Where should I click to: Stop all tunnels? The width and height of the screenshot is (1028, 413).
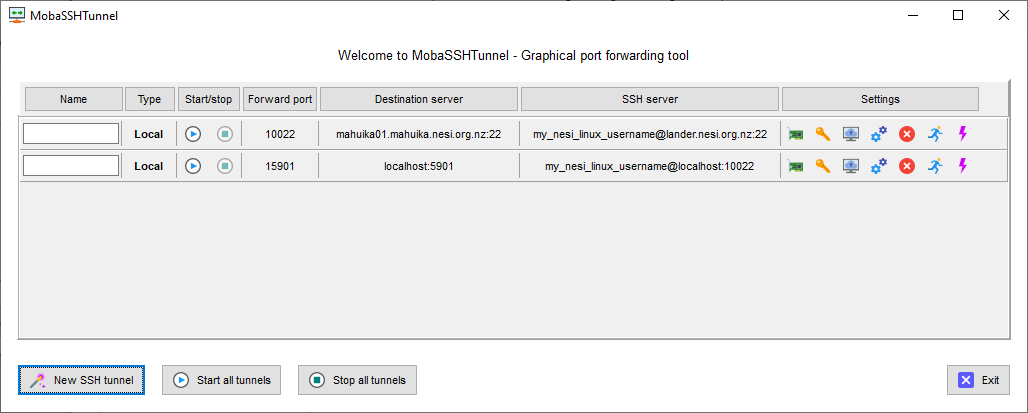[x=357, y=380]
